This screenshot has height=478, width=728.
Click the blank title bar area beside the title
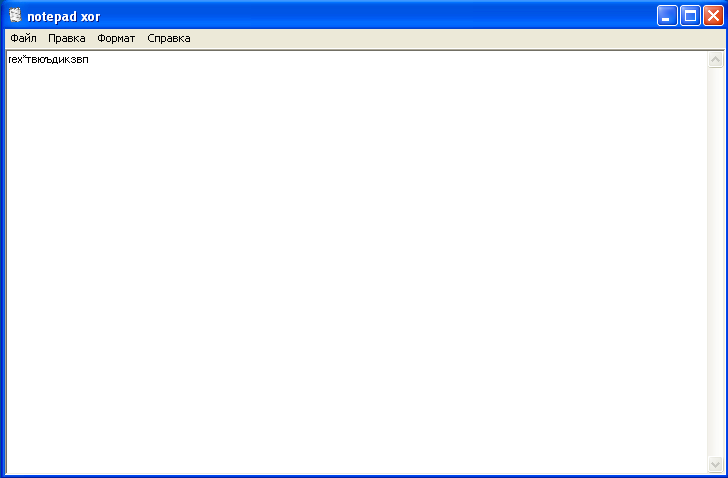[x=371, y=16]
